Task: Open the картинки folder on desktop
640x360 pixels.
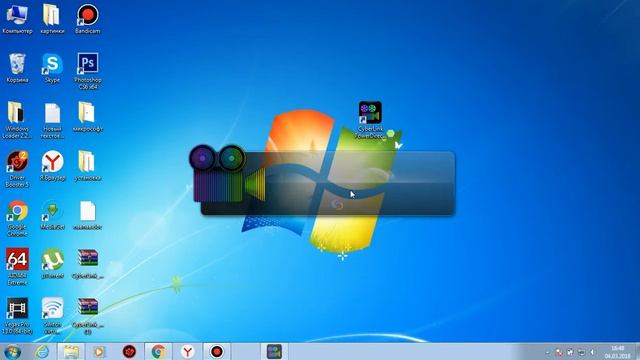Action: coord(52,18)
